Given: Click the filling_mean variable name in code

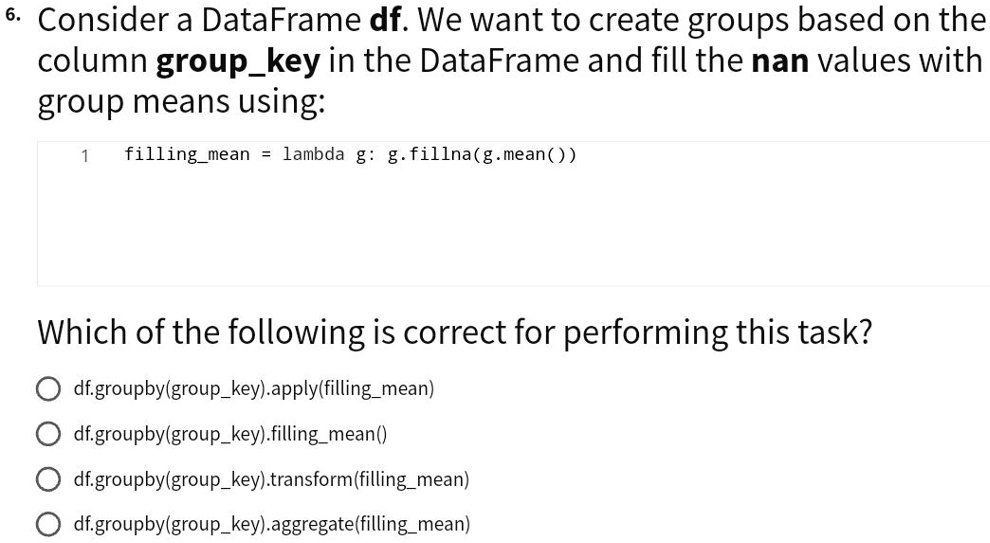Looking at the screenshot, I should 187,155.
